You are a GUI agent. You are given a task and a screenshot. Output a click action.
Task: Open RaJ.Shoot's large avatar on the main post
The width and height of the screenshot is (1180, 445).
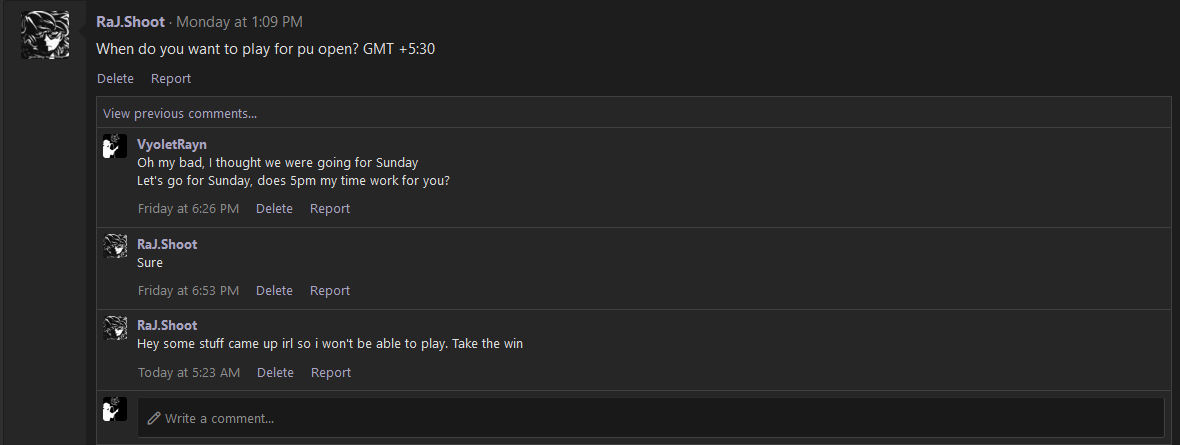45,35
